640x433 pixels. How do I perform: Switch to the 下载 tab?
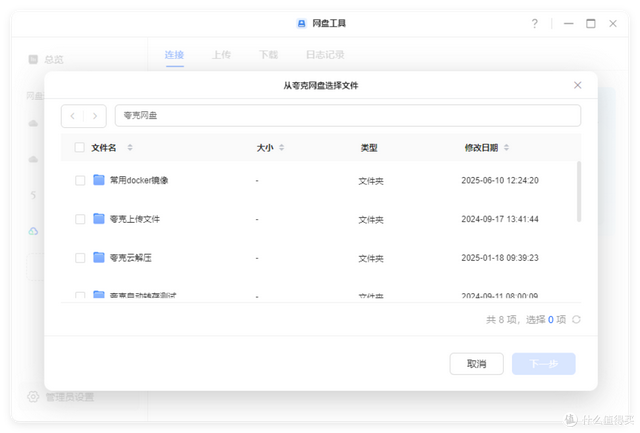[x=268, y=55]
